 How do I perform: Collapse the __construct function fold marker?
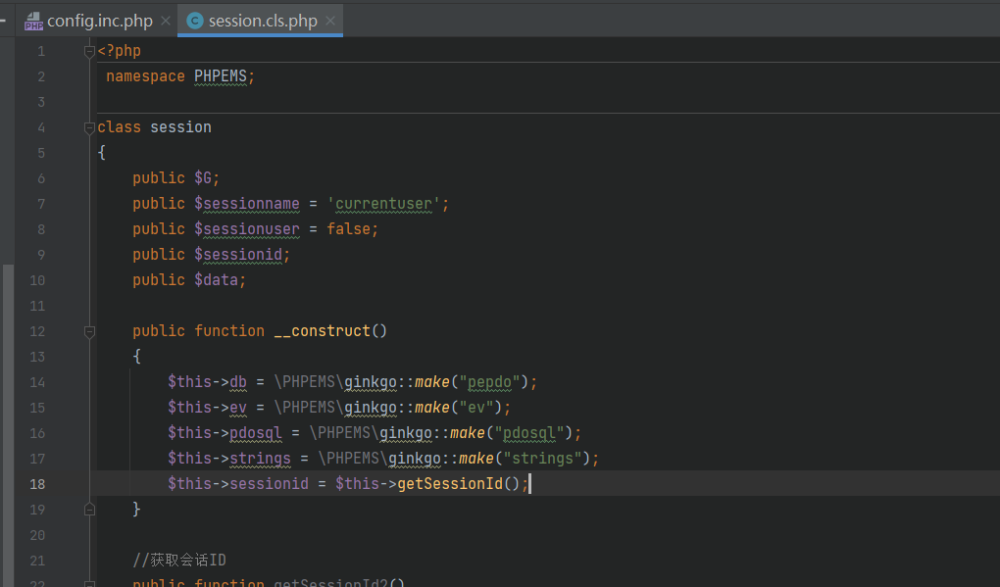(89, 332)
